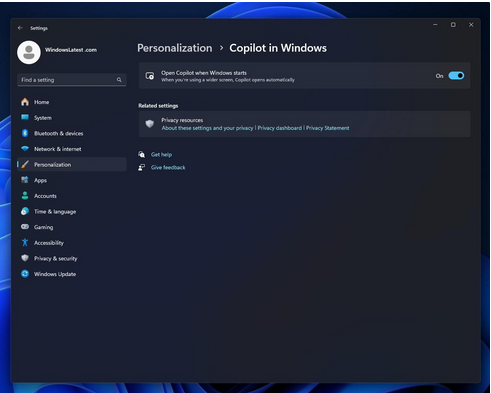Image resolution: width=491 pixels, height=393 pixels.
Task: Click the Give feedback link
Action: coord(168,167)
